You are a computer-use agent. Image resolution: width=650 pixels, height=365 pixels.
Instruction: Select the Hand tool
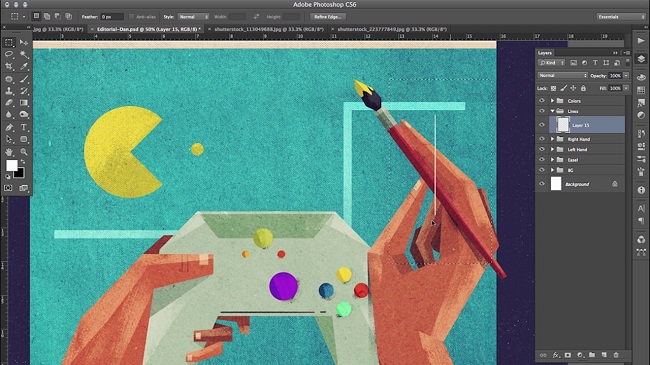[x=9, y=152]
